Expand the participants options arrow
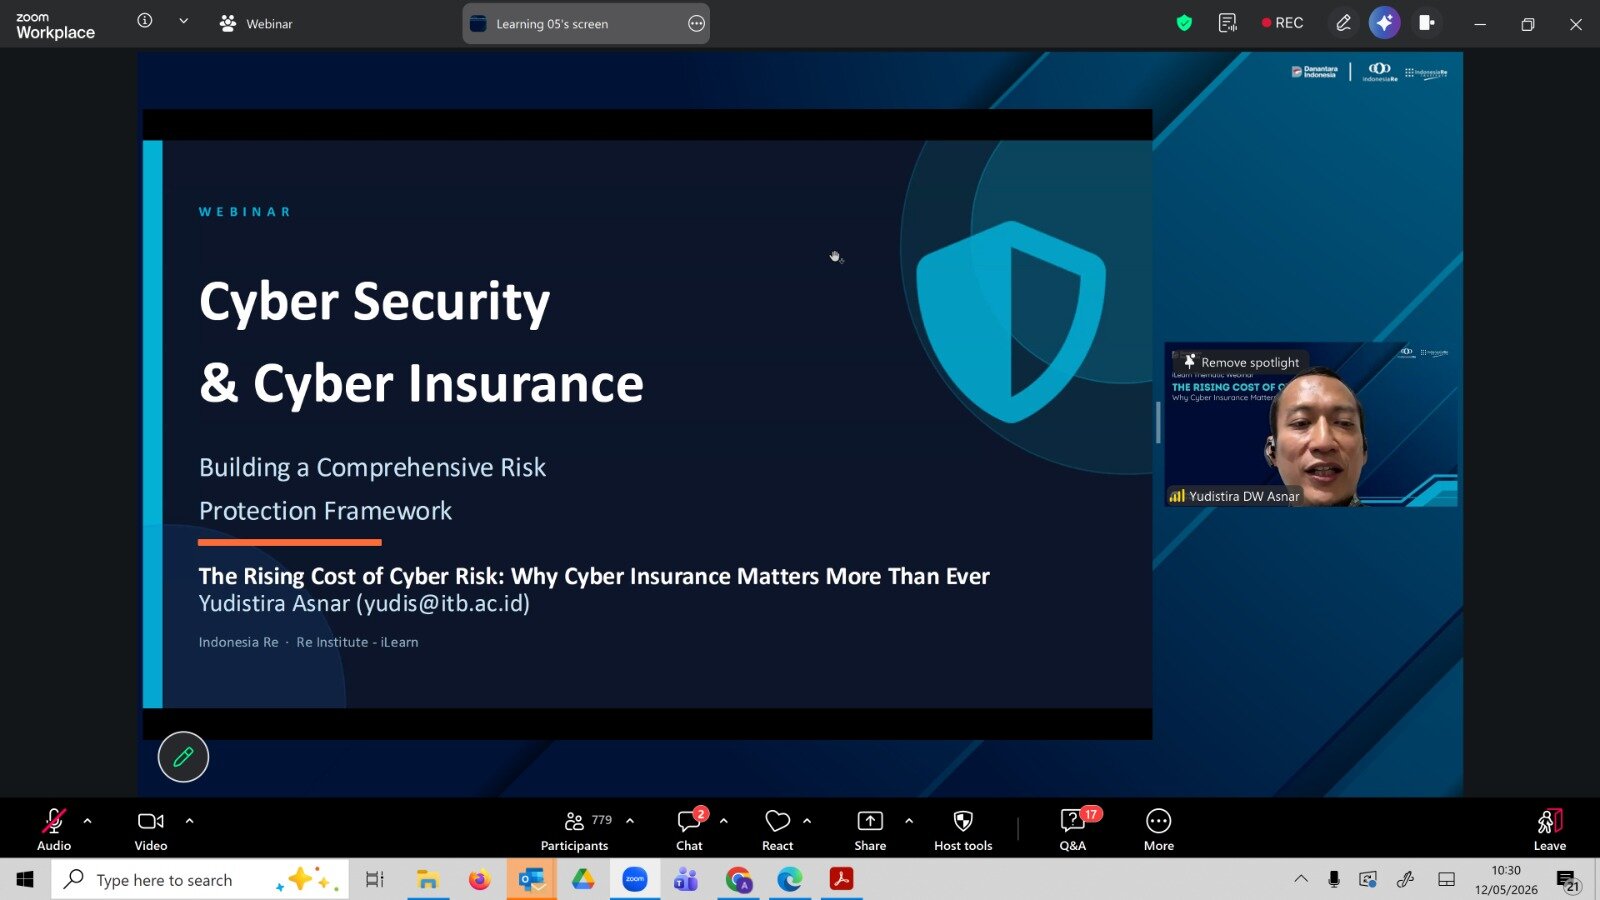The width and height of the screenshot is (1600, 900). (630, 821)
